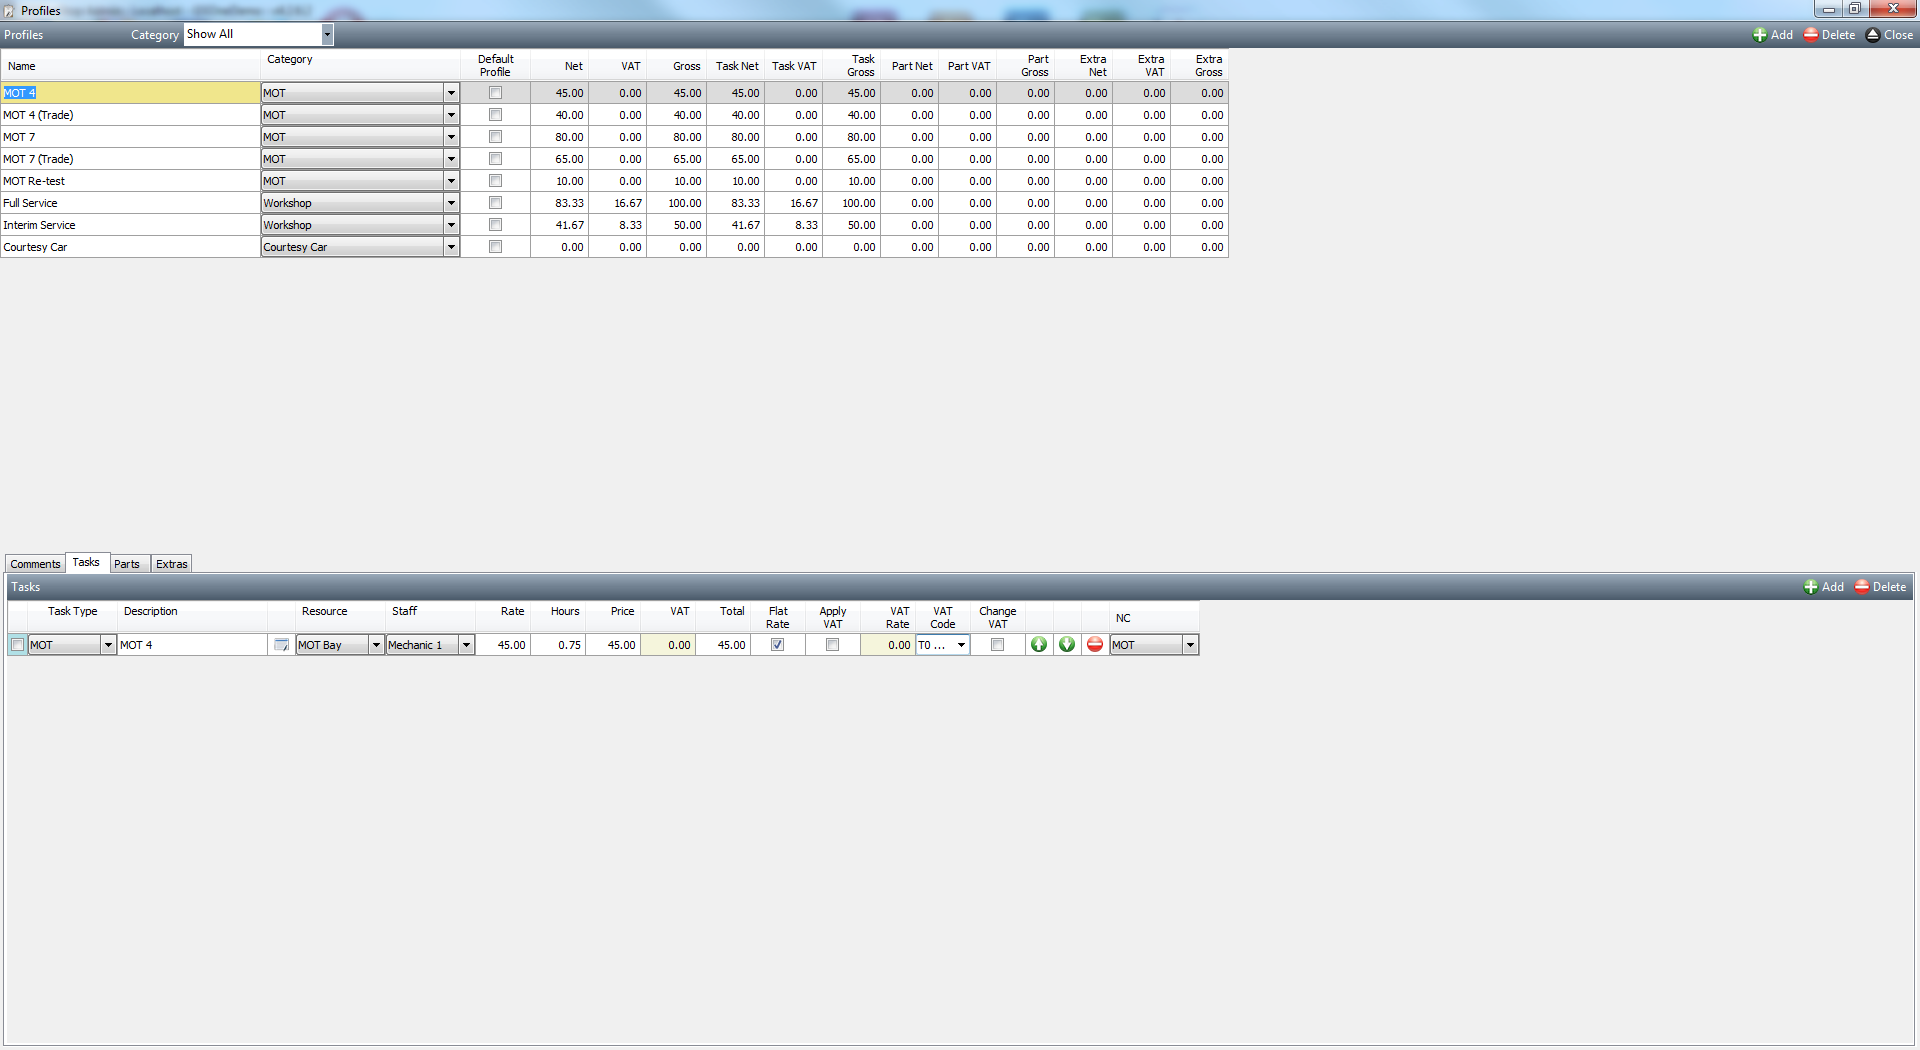Uncheck Flat Rate for the MOT 4 task

(777, 645)
